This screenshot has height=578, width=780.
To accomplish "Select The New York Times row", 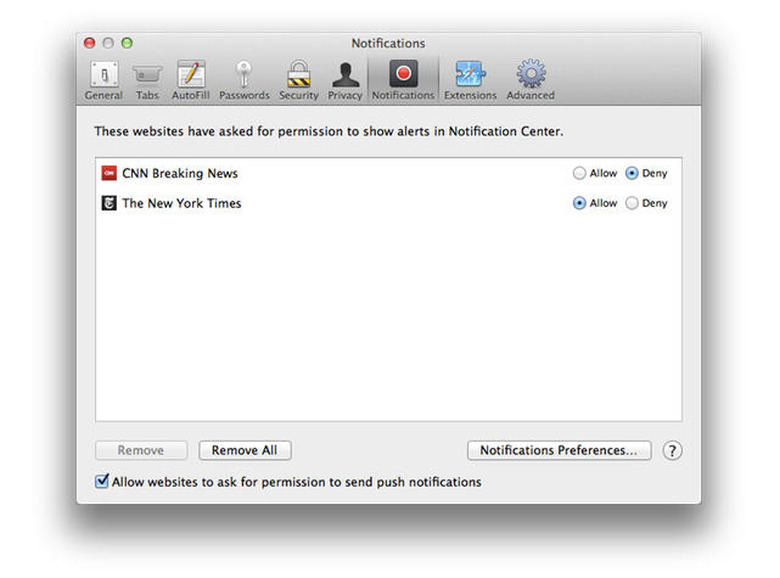I will tap(389, 203).
